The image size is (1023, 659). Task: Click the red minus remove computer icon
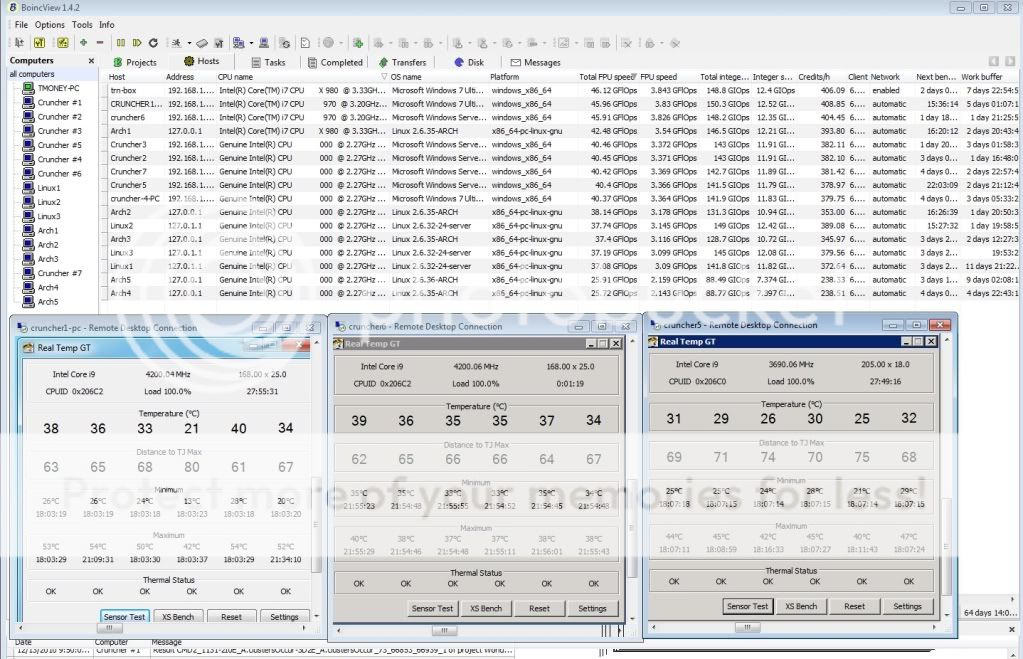click(100, 43)
